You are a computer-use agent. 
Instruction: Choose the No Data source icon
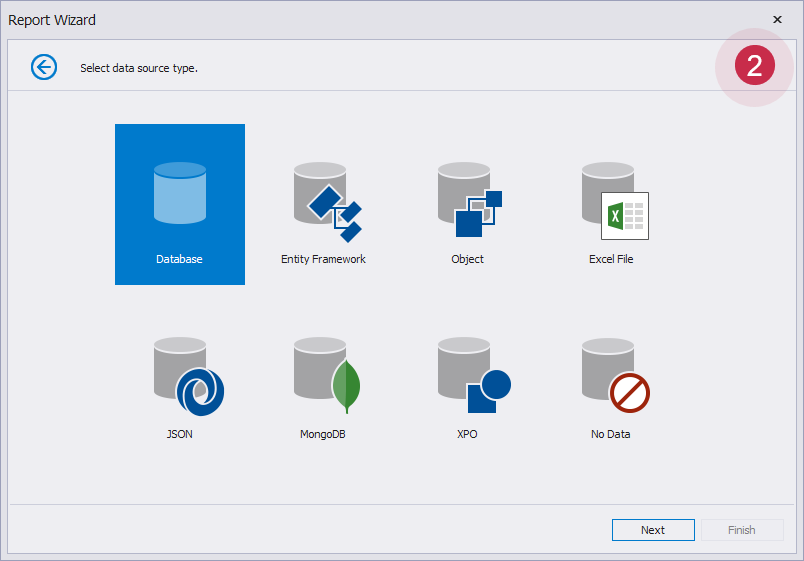(x=615, y=375)
